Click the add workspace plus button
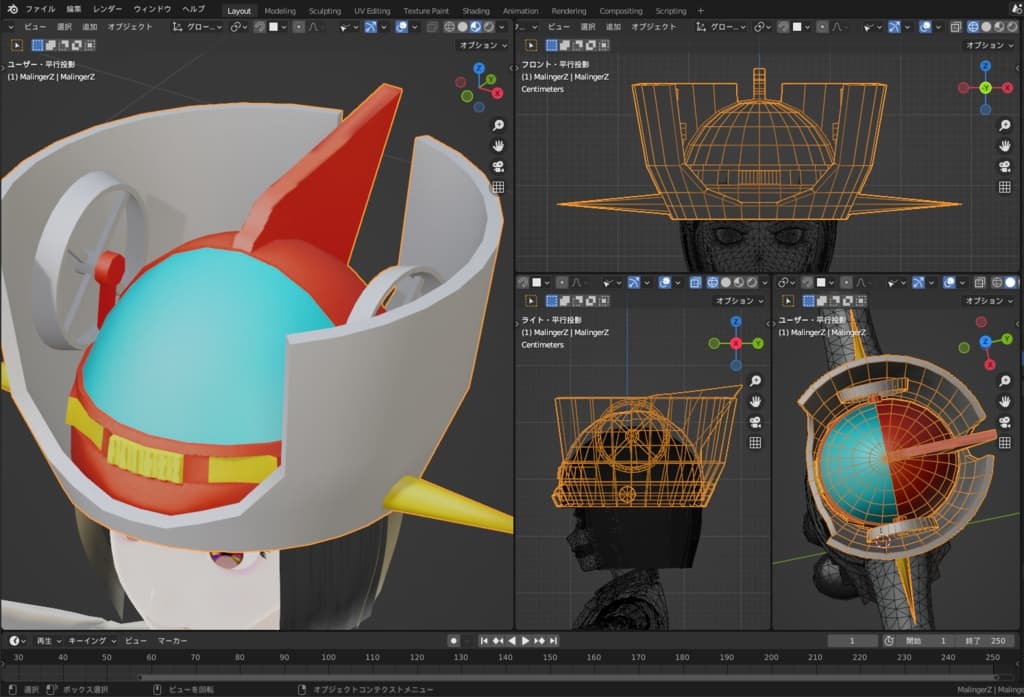The height and width of the screenshot is (697, 1024). tap(700, 11)
